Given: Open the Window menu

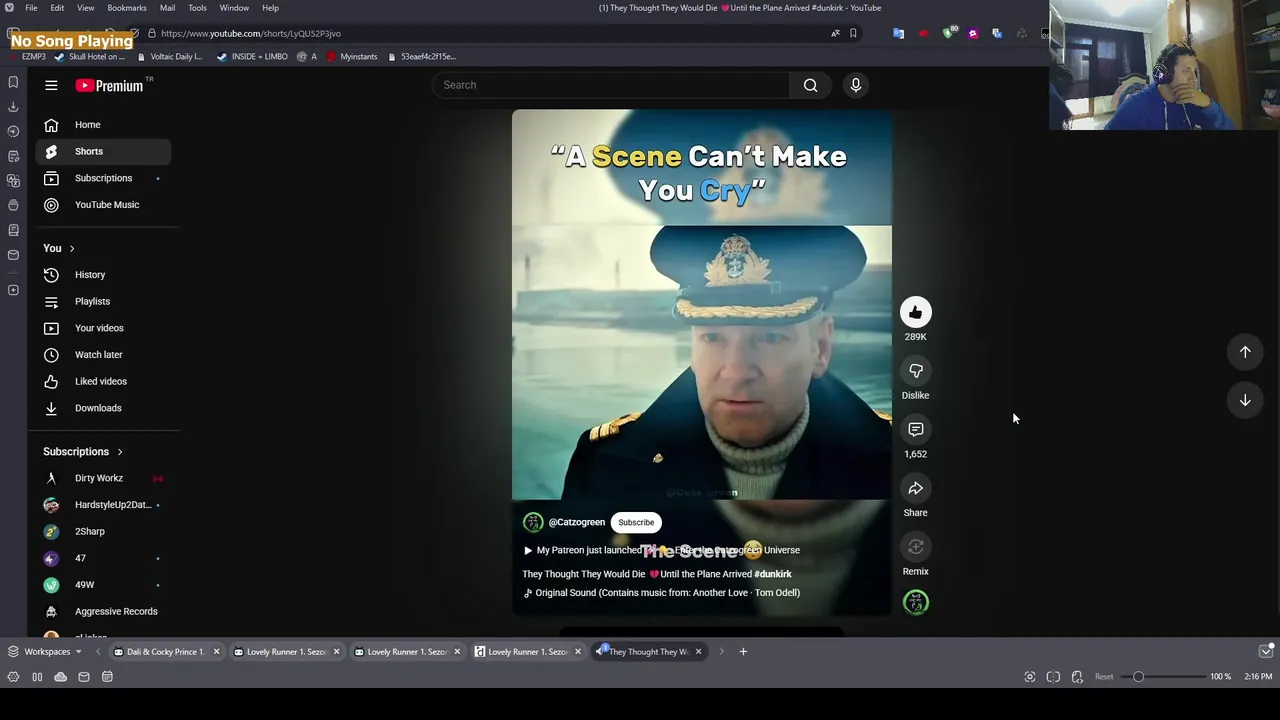Looking at the screenshot, I should tap(234, 7).
